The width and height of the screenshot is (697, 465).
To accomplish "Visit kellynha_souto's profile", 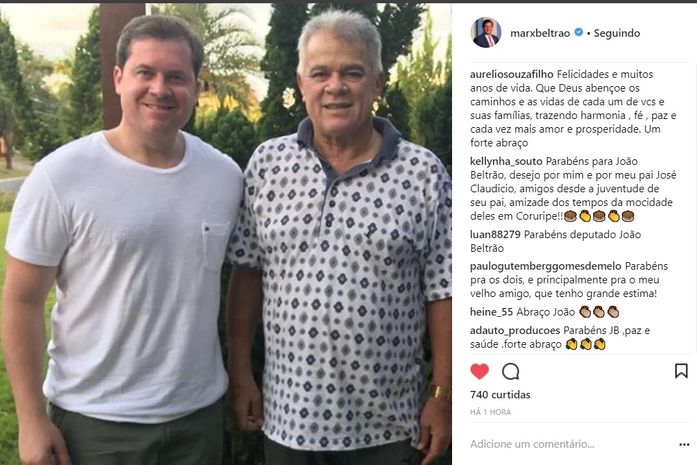I will click(506, 161).
